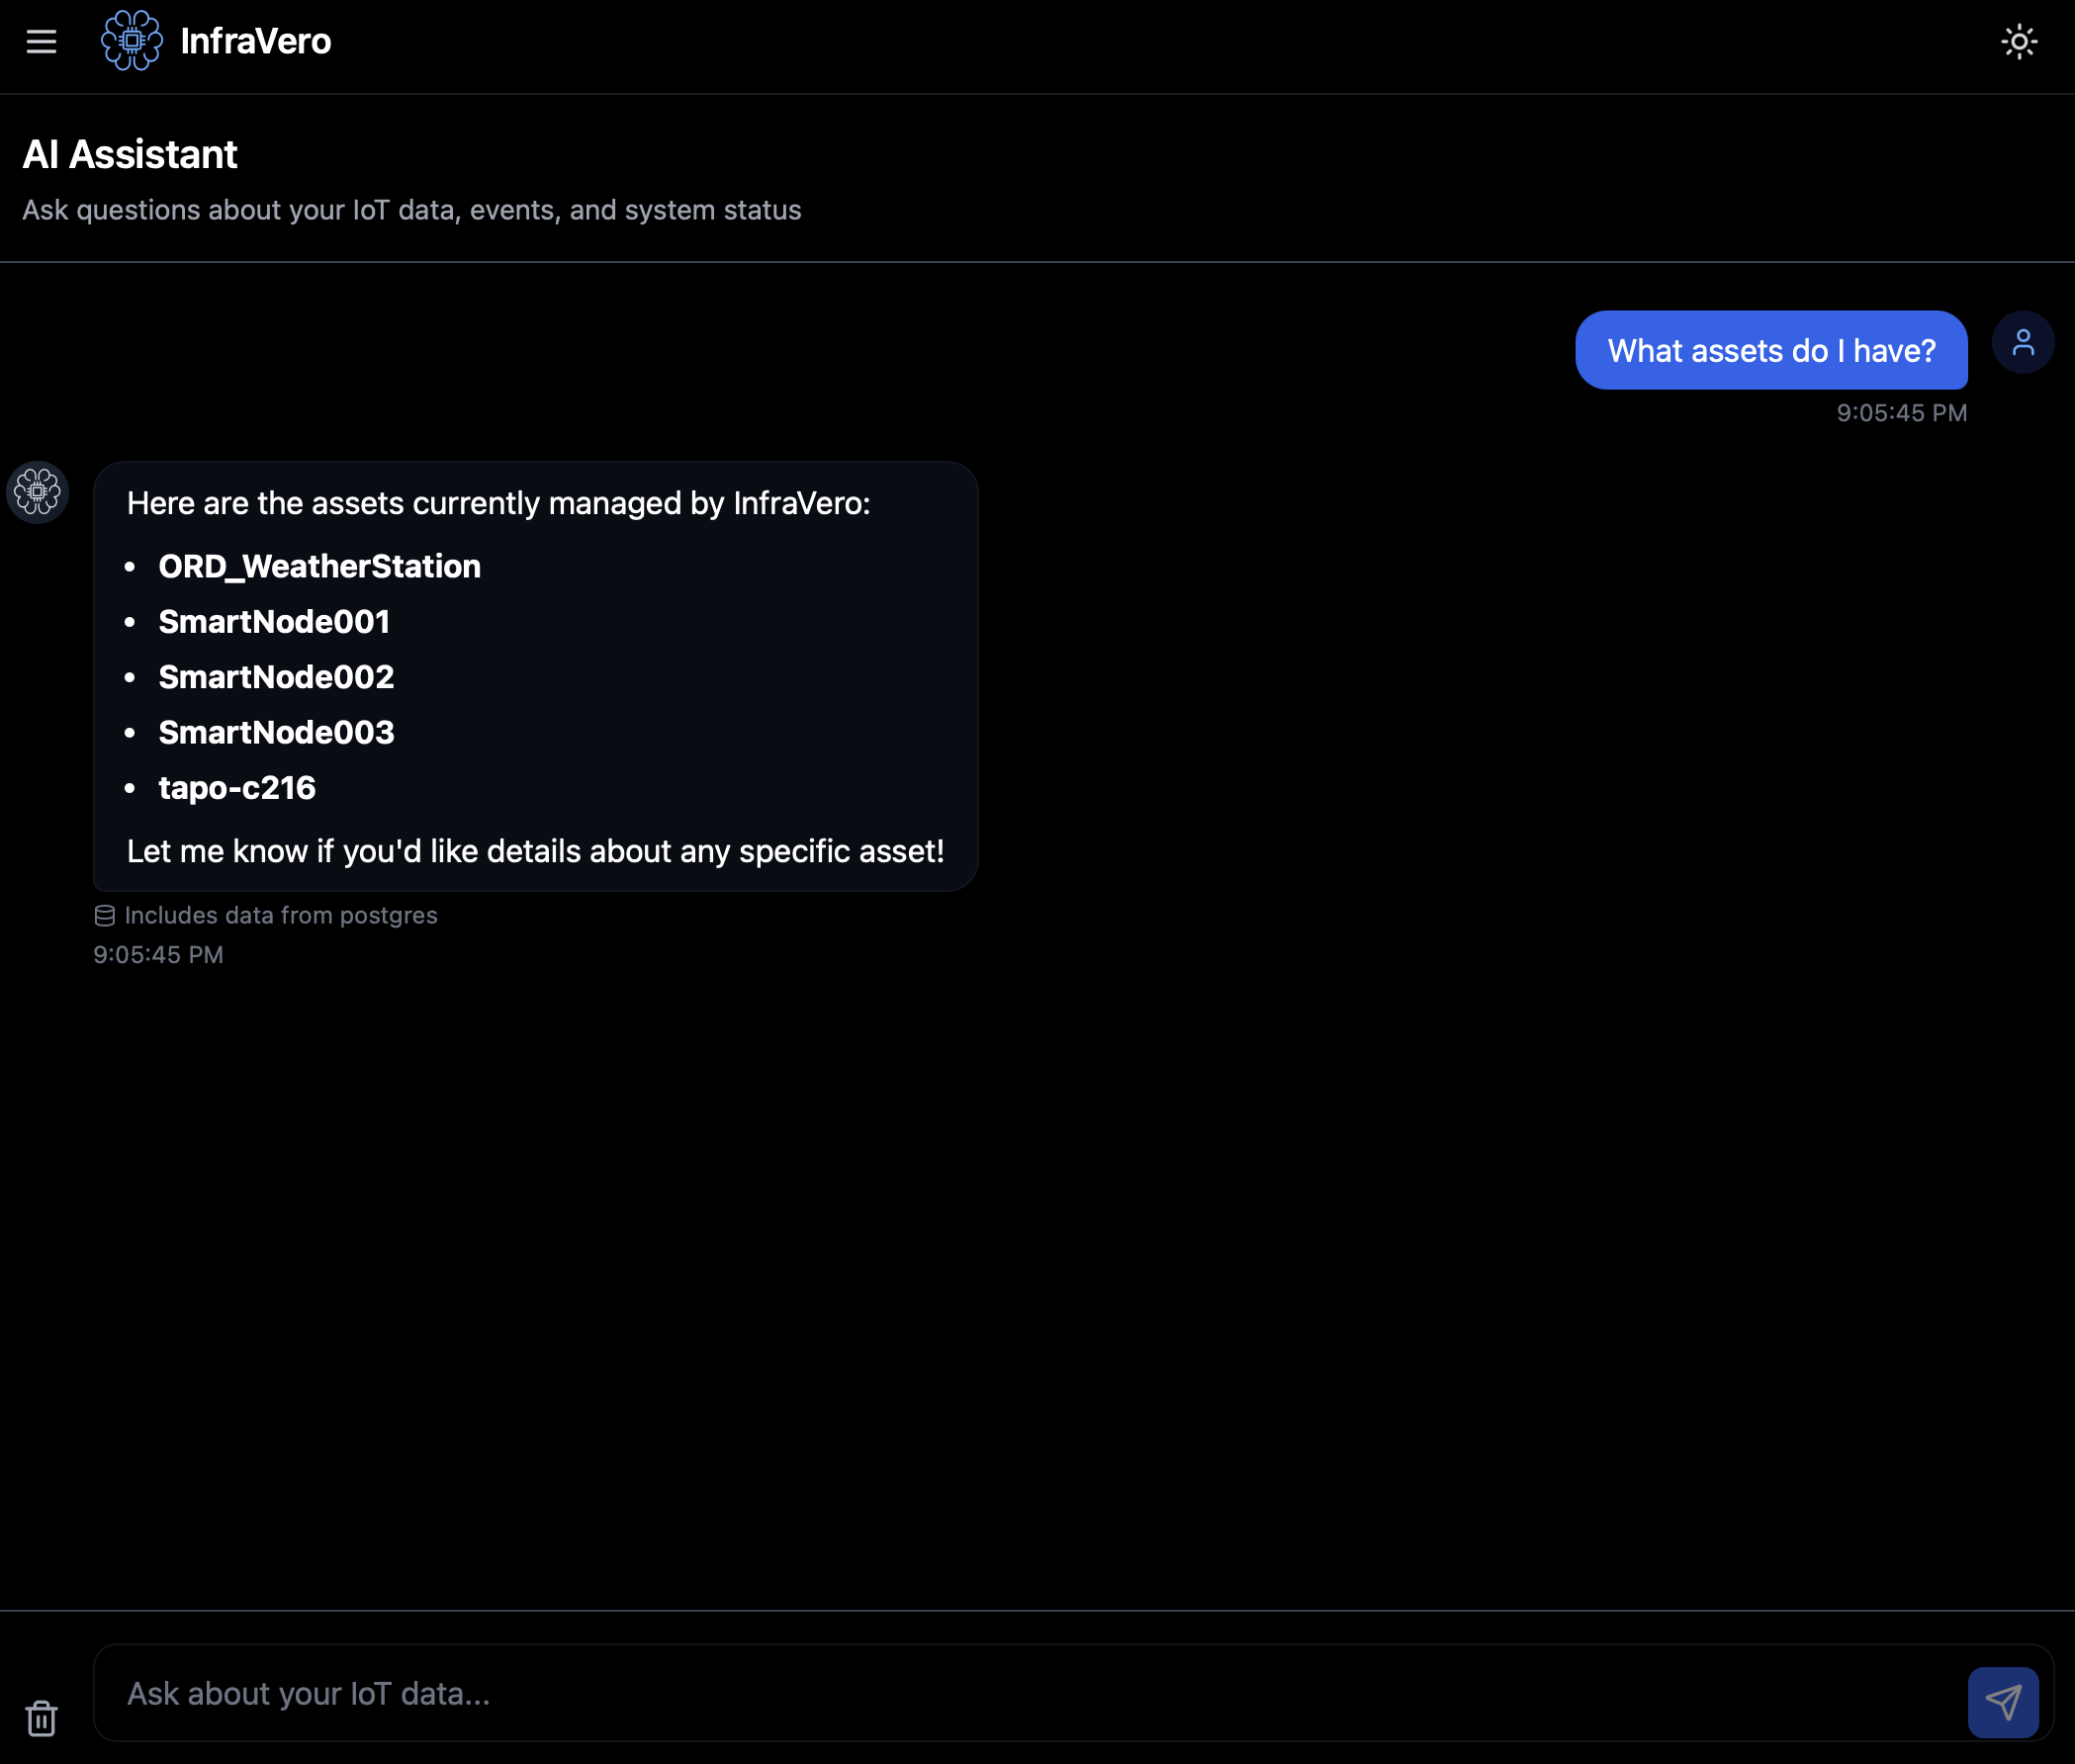Click the AI Assistant page title
2075x1764 pixels.
pyautogui.click(x=130, y=152)
